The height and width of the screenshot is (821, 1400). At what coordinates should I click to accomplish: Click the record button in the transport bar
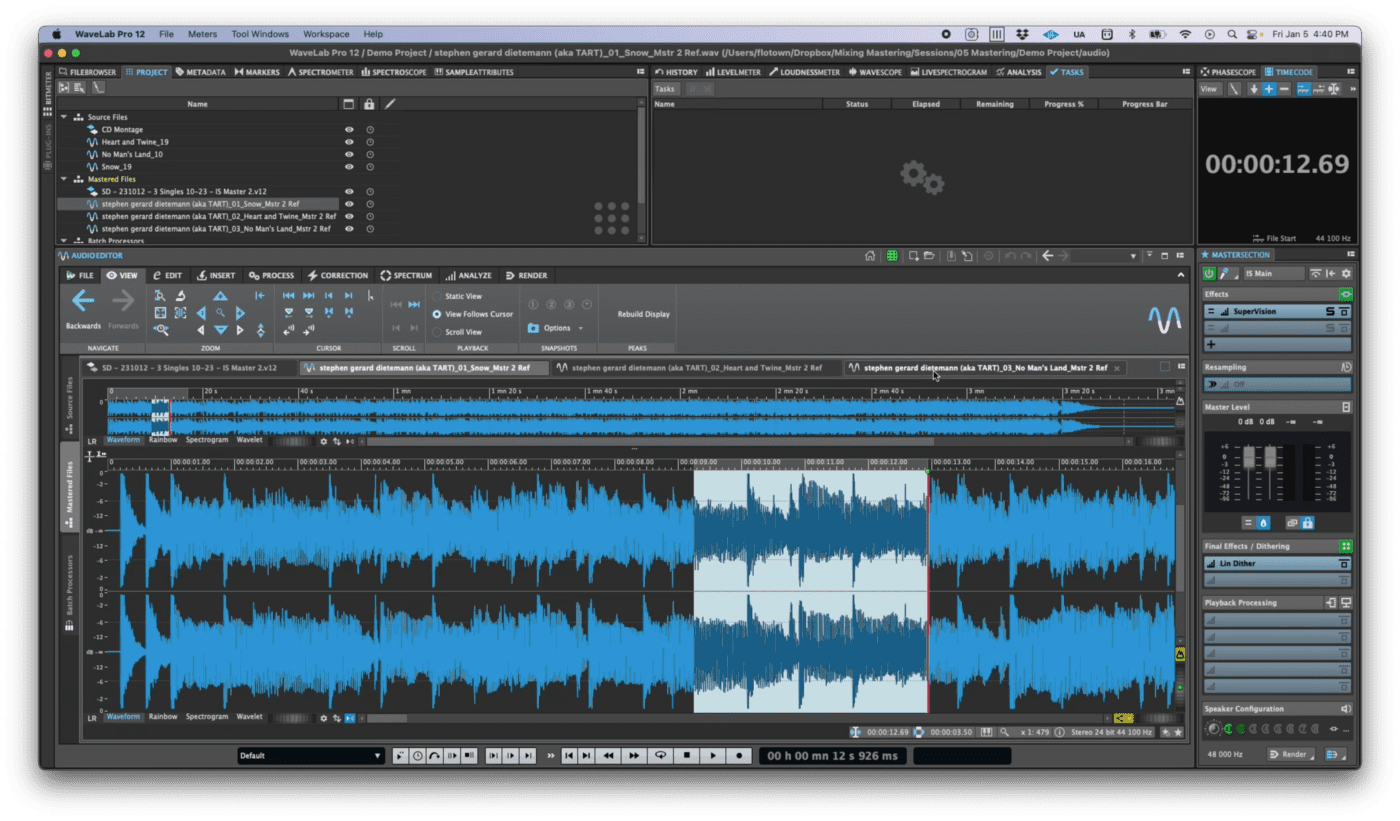[x=739, y=756]
